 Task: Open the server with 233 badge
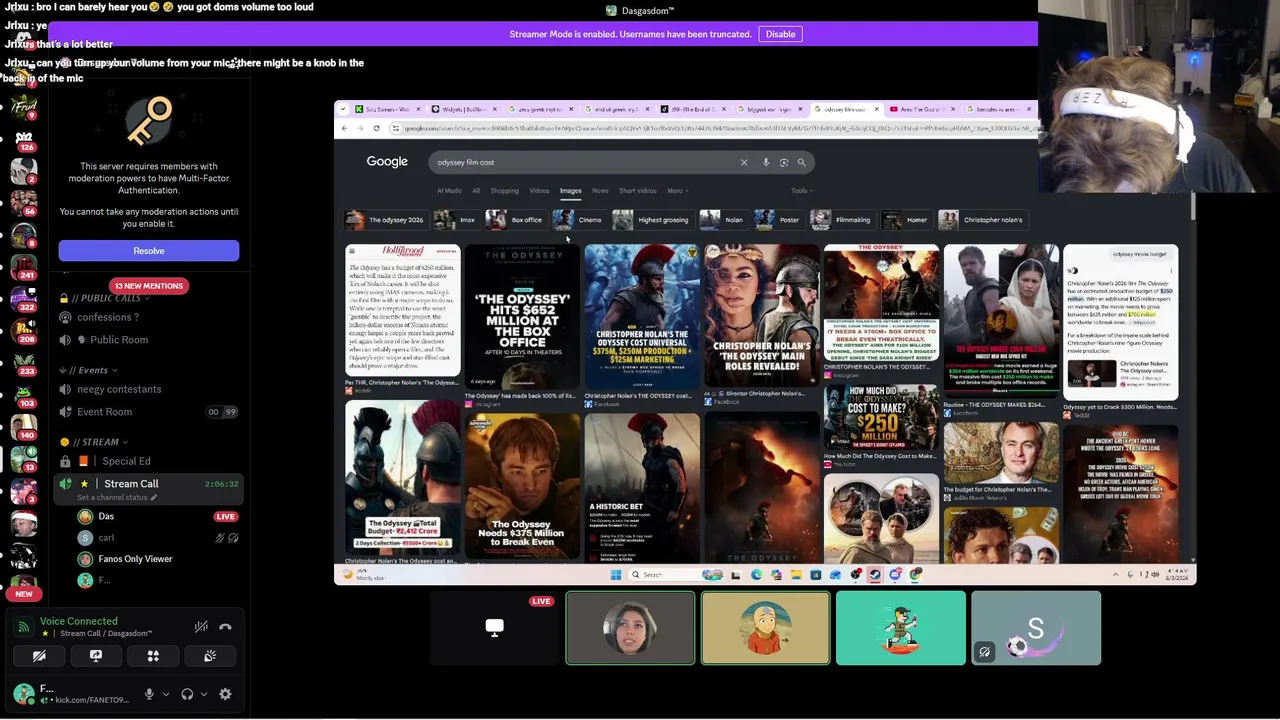[23, 361]
